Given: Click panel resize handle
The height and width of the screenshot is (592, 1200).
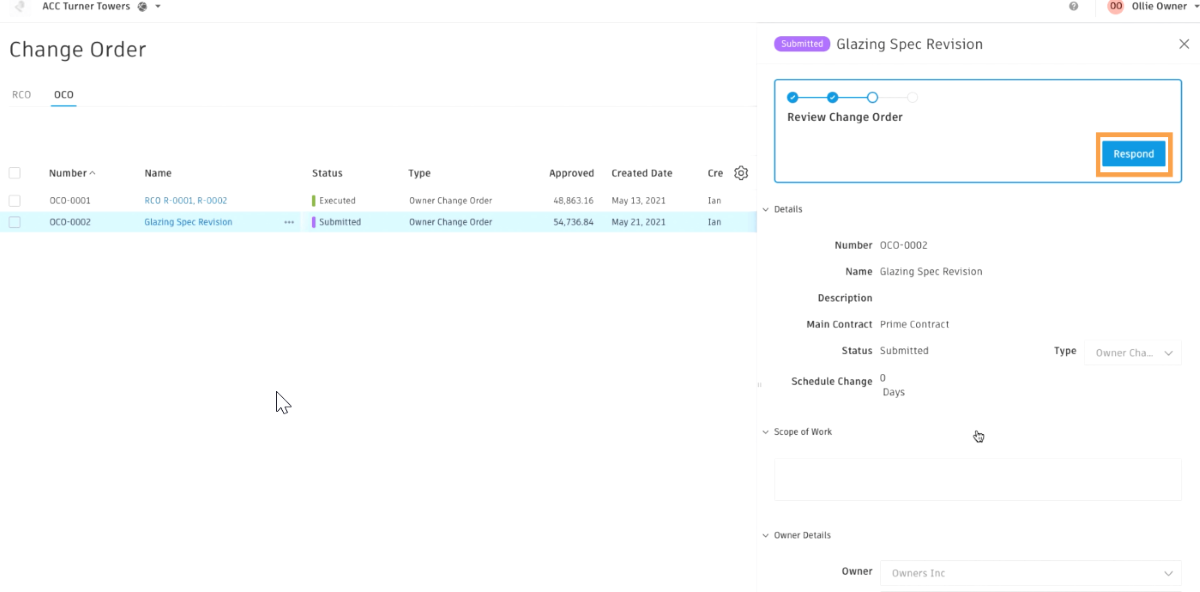Looking at the screenshot, I should (x=759, y=384).
